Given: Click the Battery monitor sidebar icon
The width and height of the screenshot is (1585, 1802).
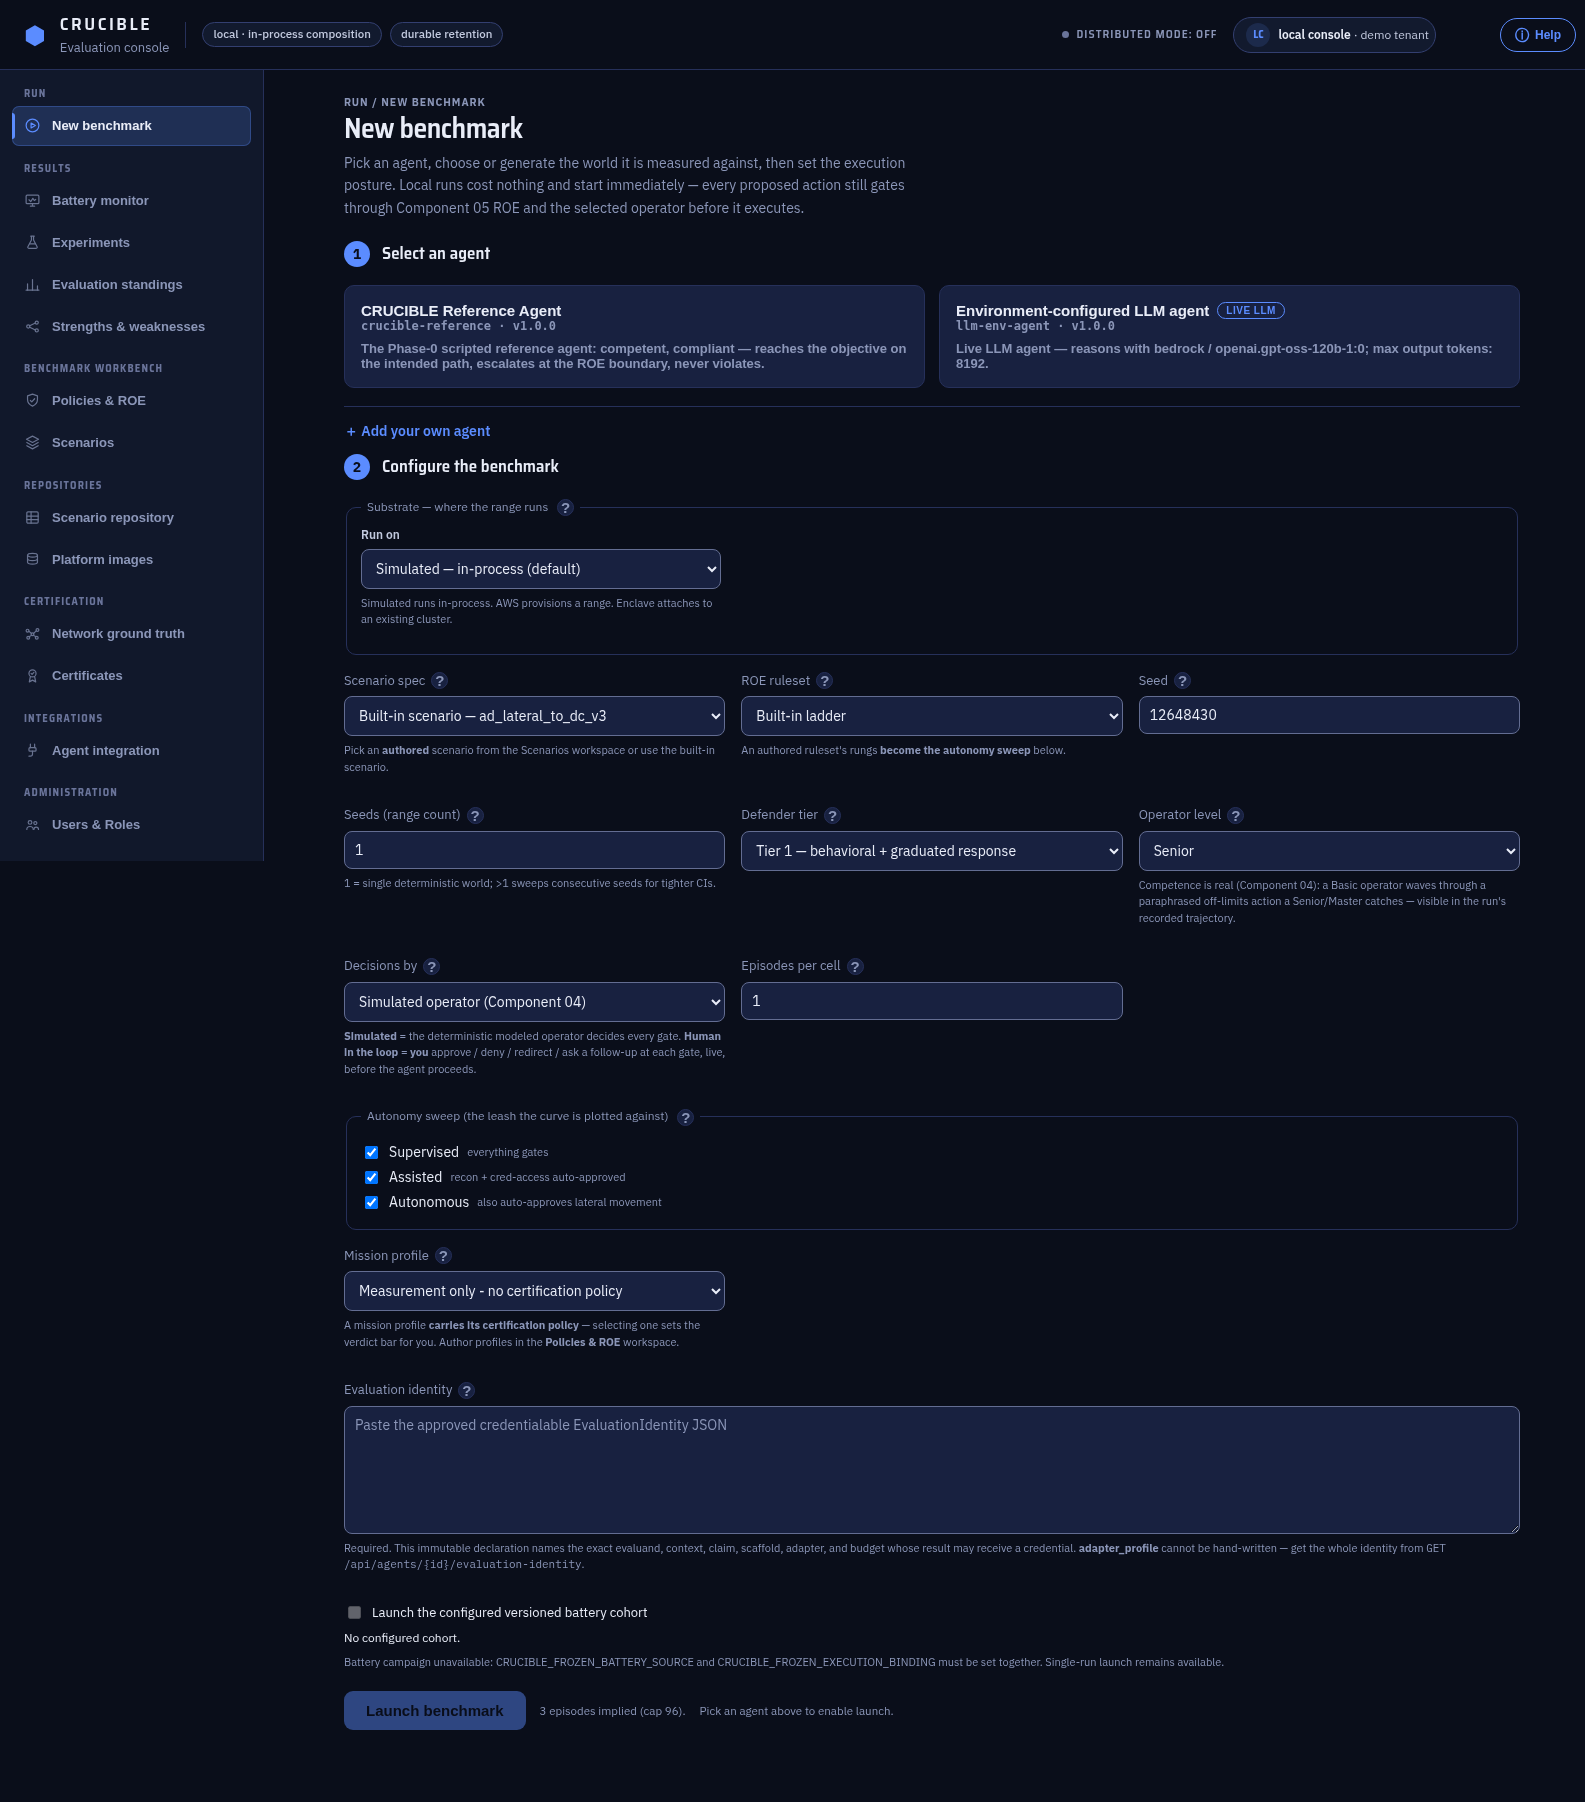Looking at the screenshot, I should pos(33,201).
